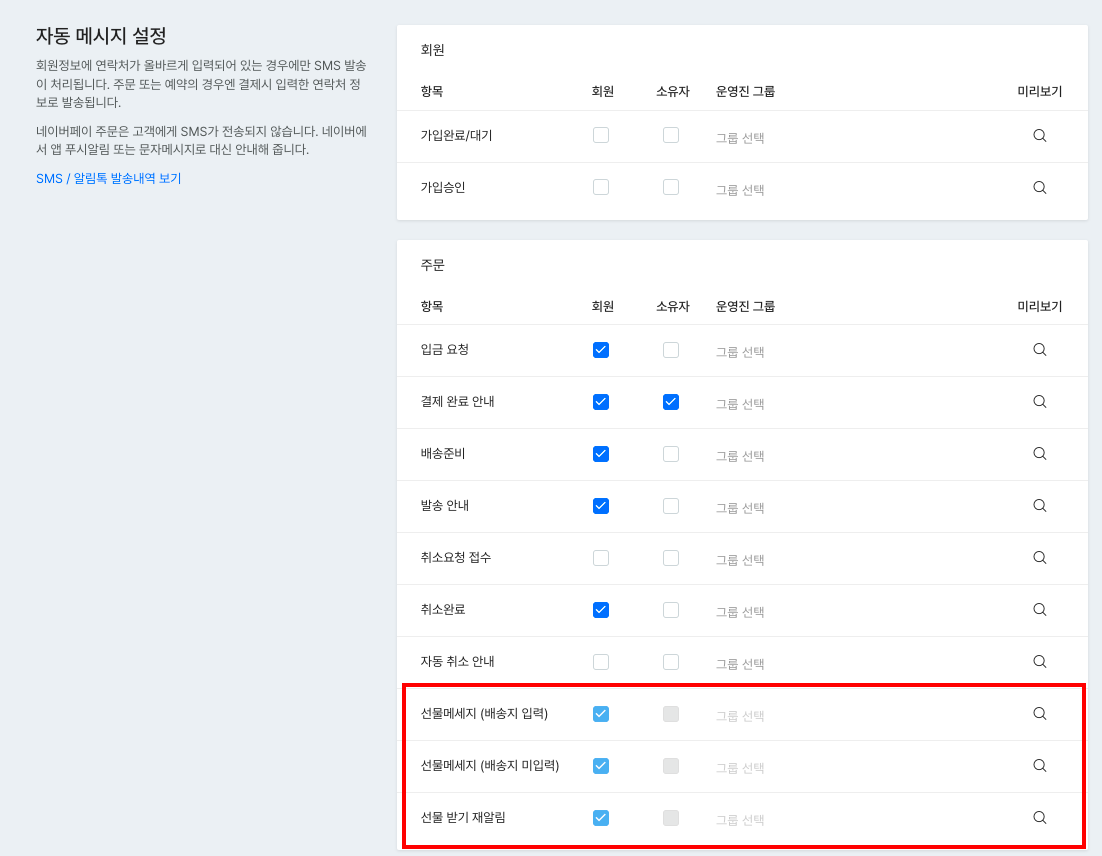
Task: Open preview for 배송준비 message
Action: (1039, 454)
